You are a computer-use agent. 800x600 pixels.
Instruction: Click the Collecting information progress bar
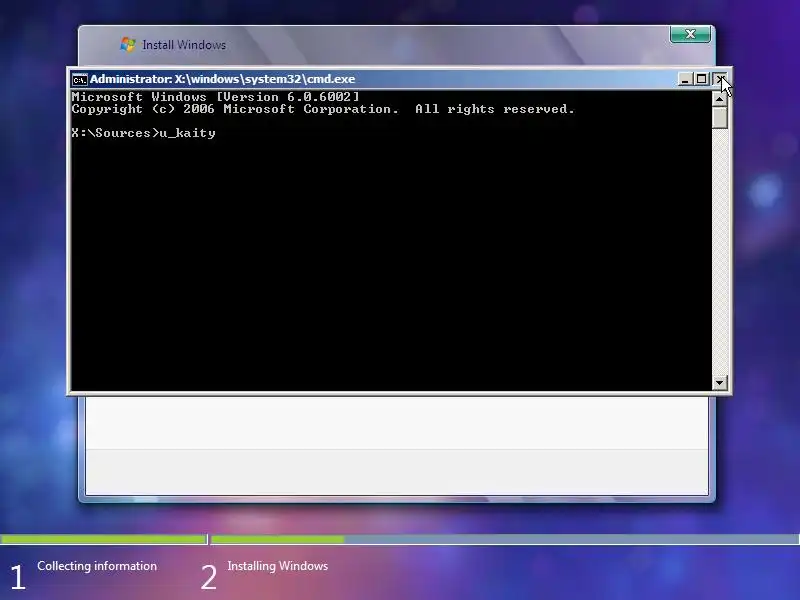coord(104,539)
